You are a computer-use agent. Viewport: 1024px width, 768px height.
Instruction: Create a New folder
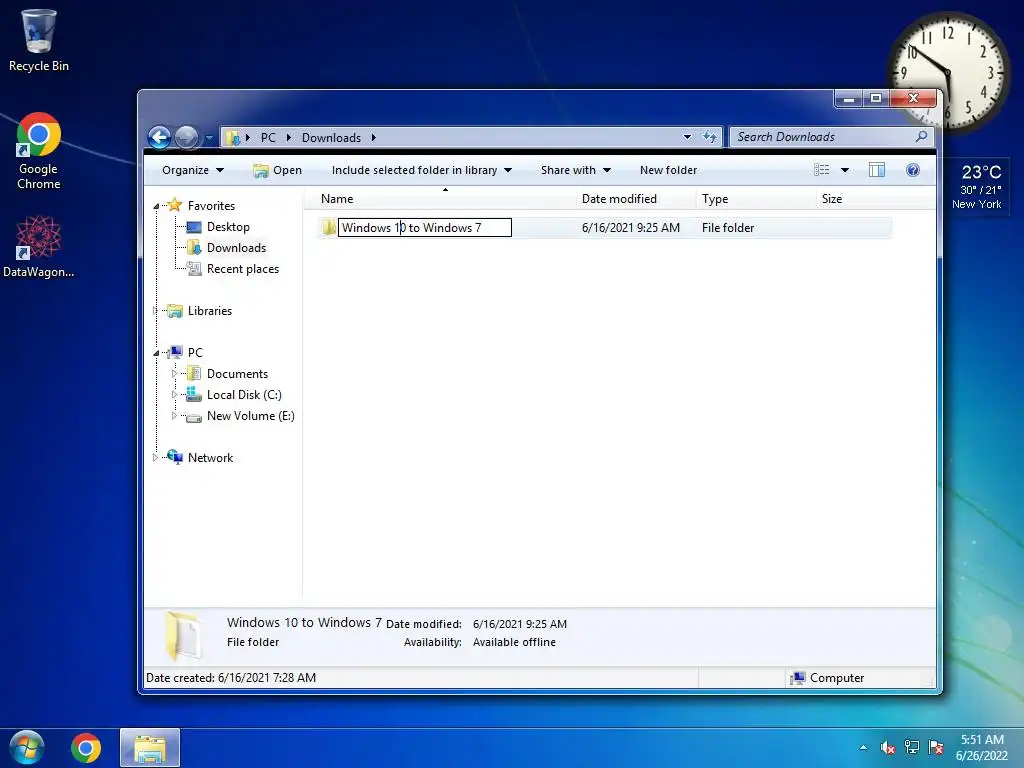(668, 170)
